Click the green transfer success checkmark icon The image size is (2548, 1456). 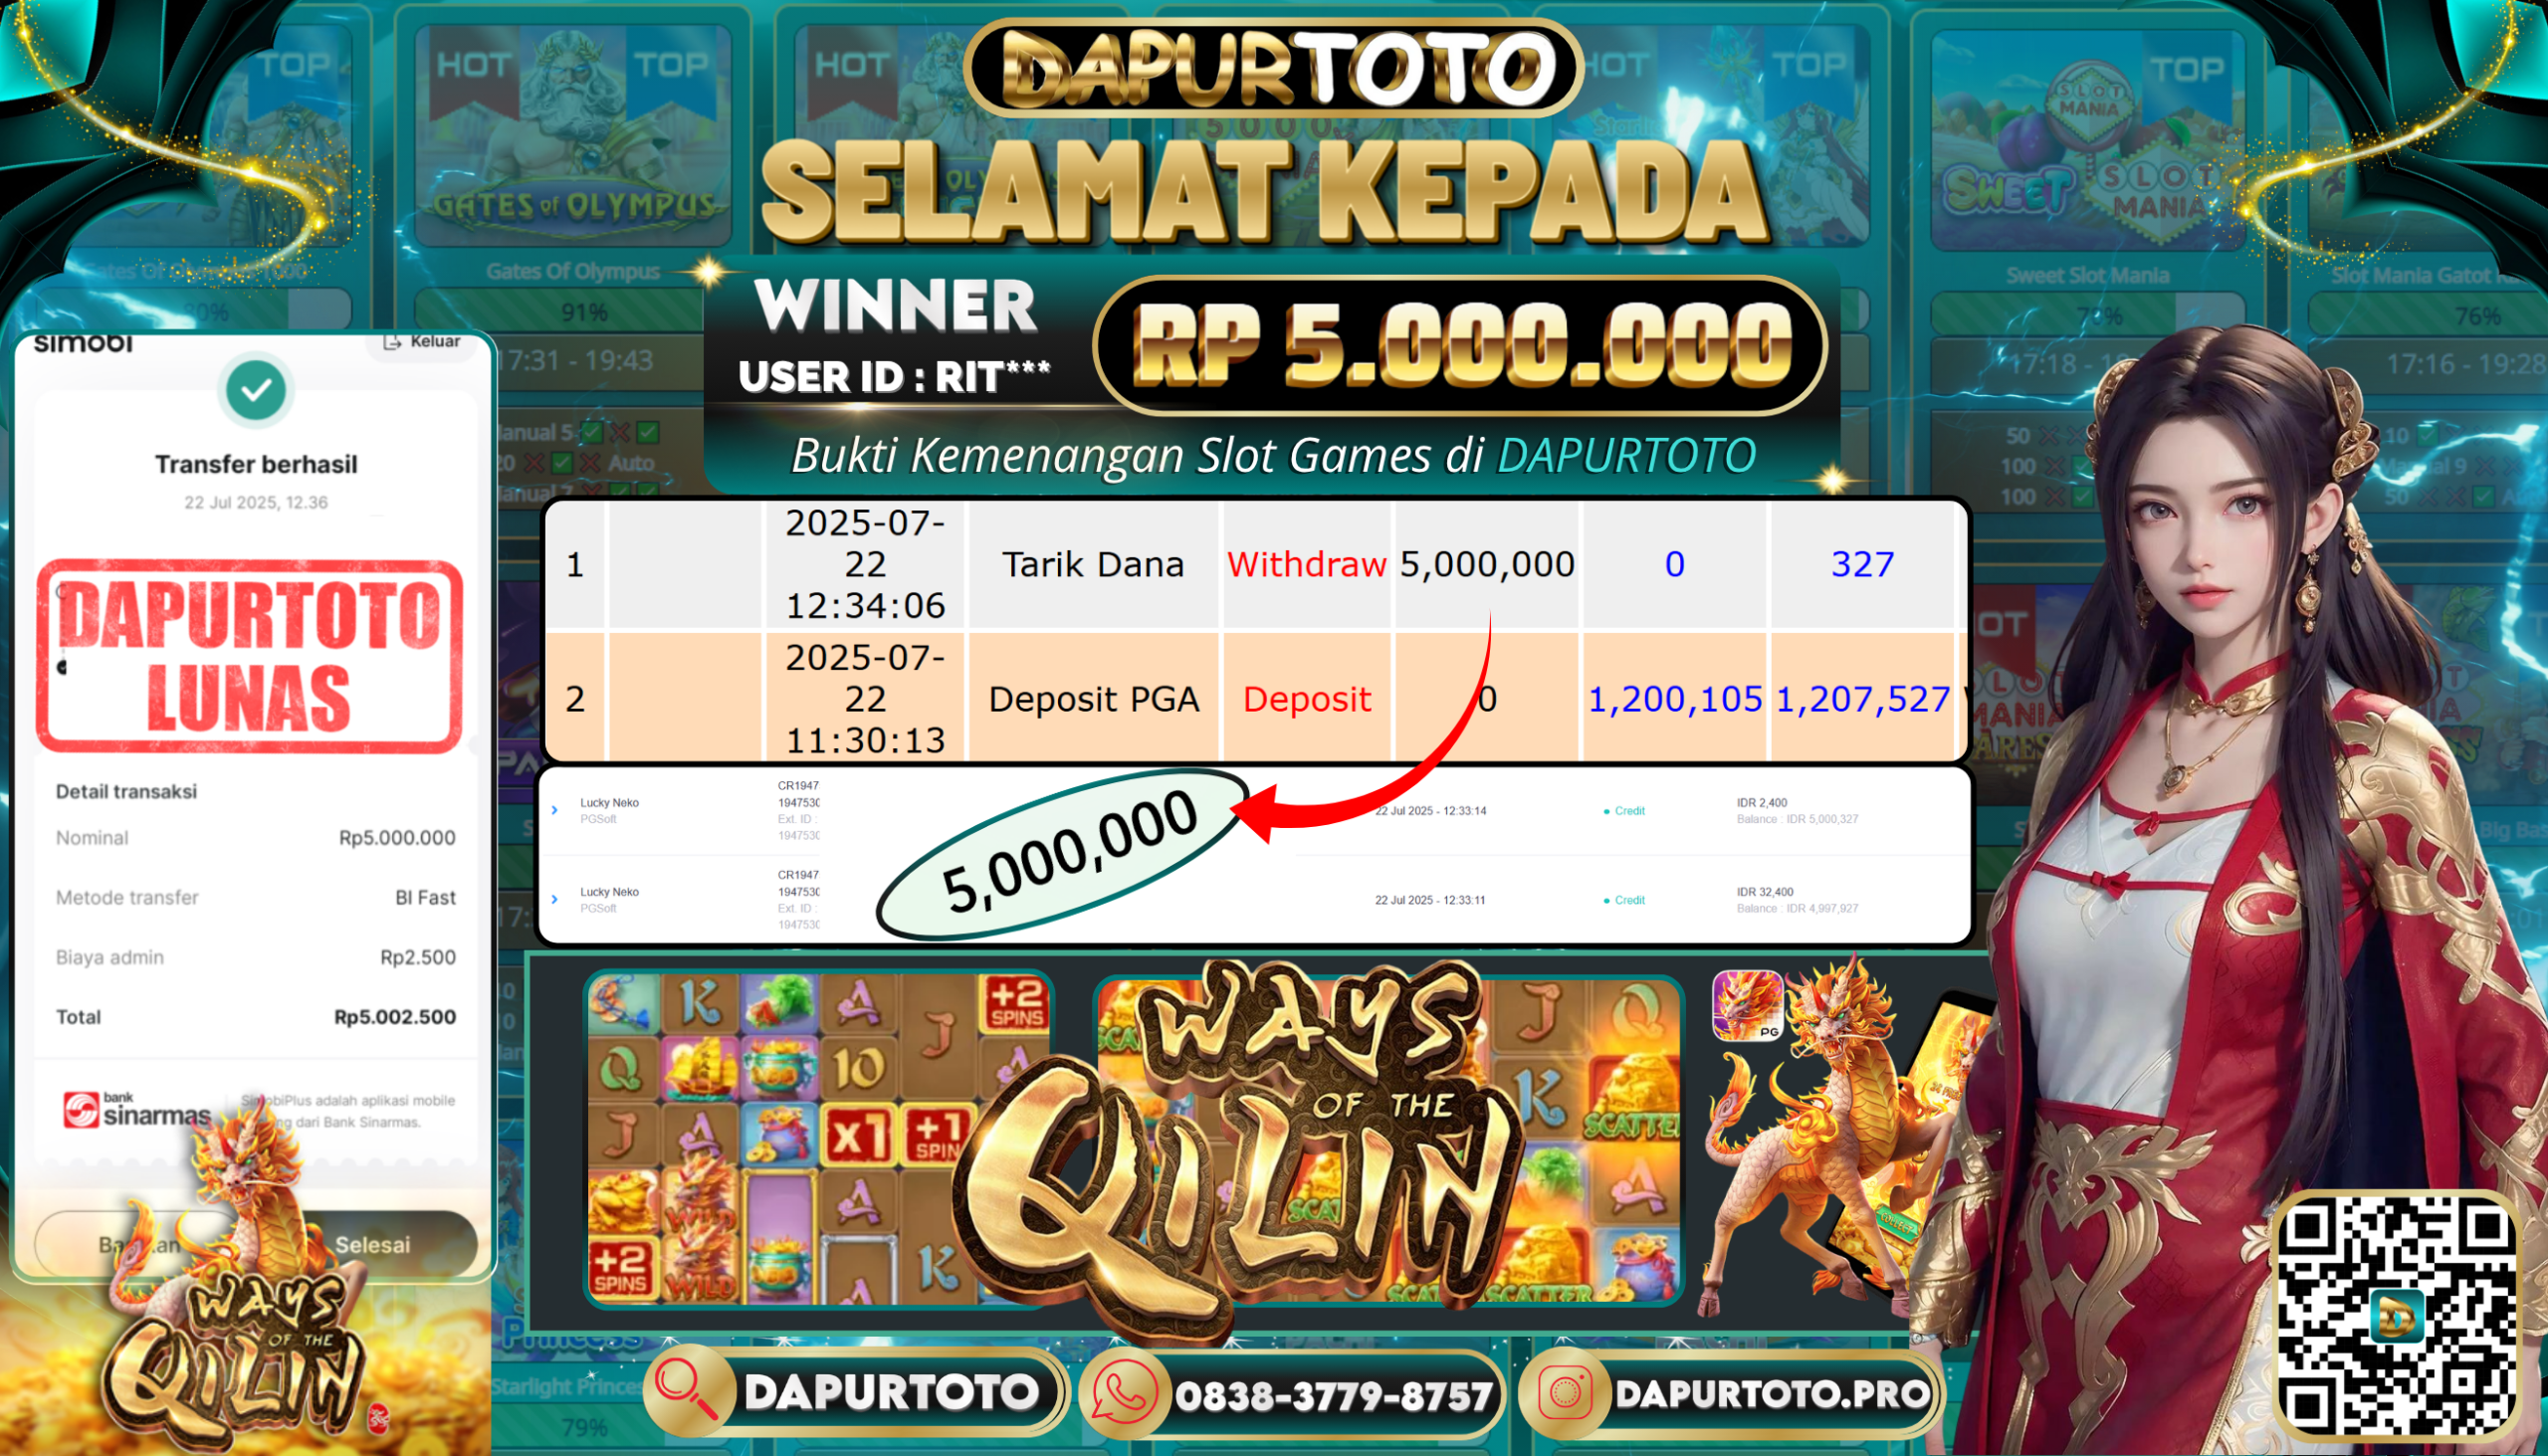[x=256, y=390]
